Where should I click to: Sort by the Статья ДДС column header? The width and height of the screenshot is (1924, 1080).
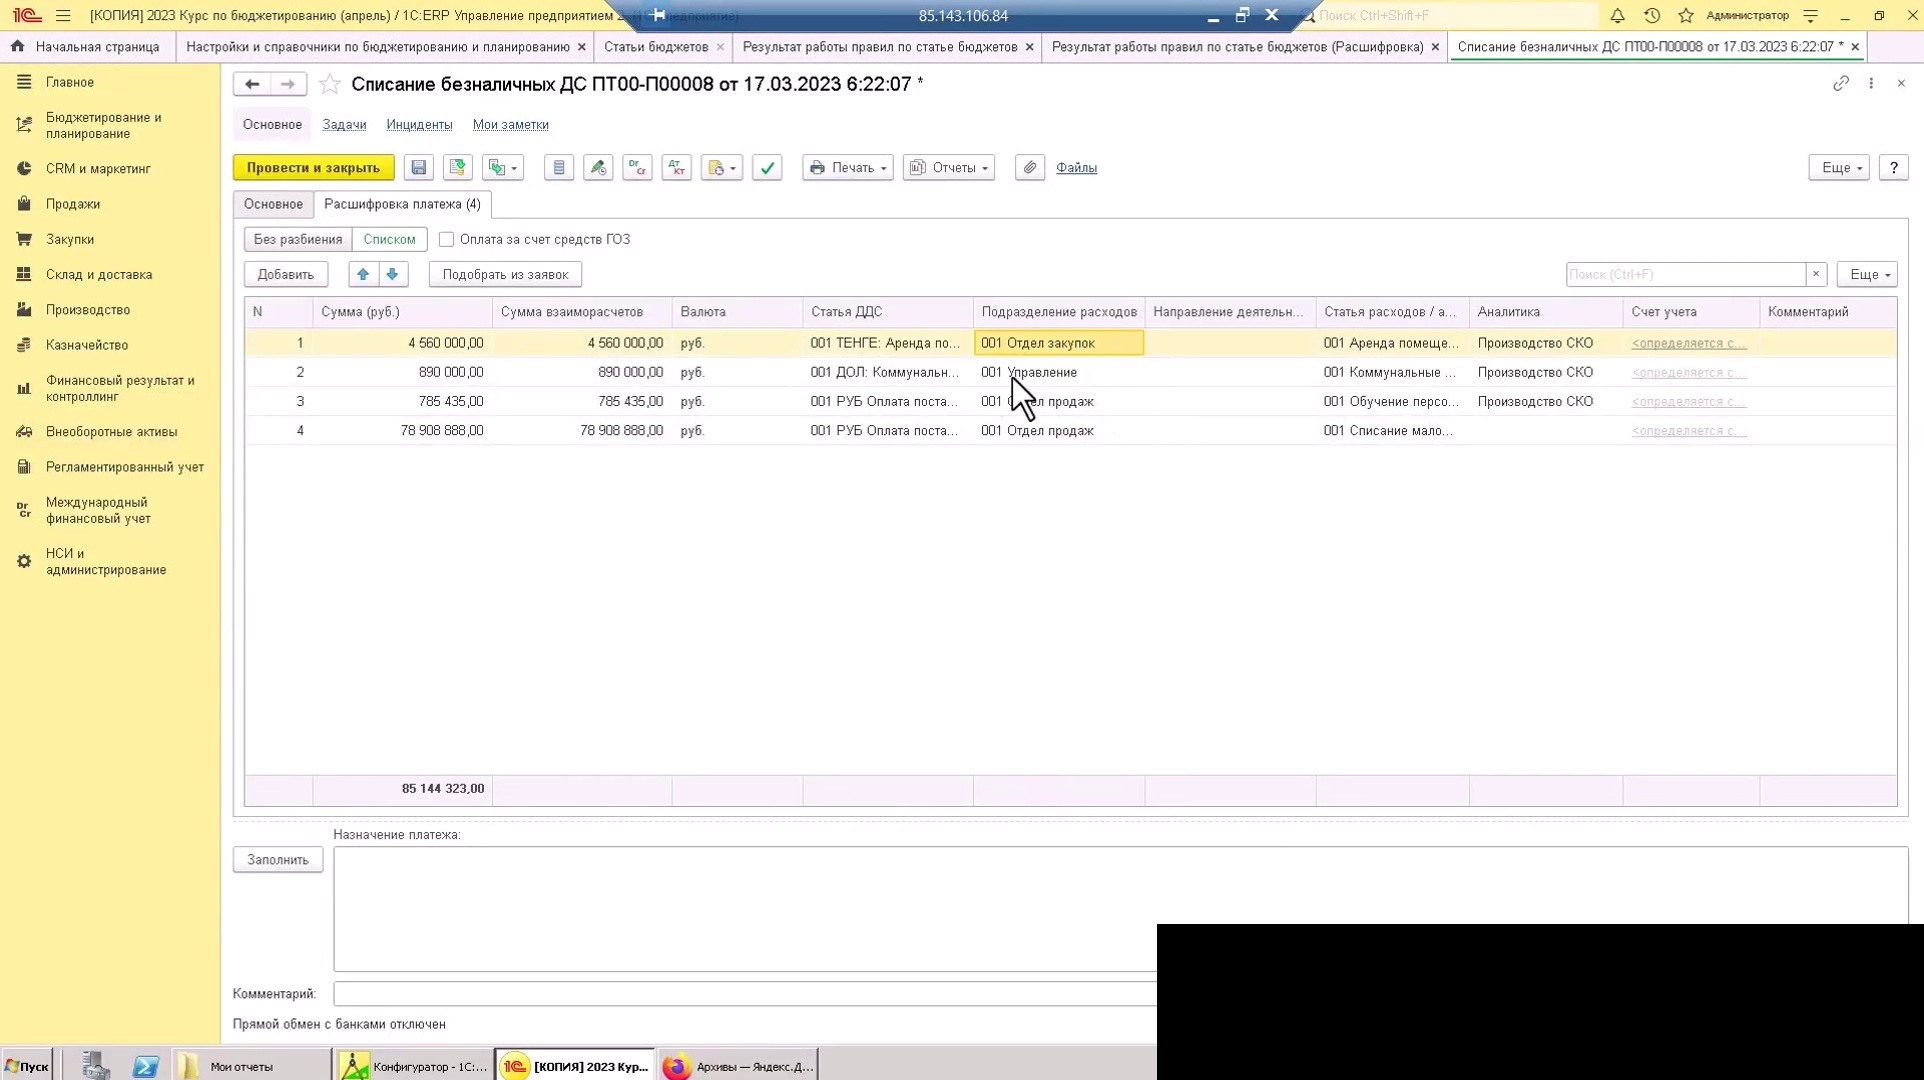pos(887,312)
